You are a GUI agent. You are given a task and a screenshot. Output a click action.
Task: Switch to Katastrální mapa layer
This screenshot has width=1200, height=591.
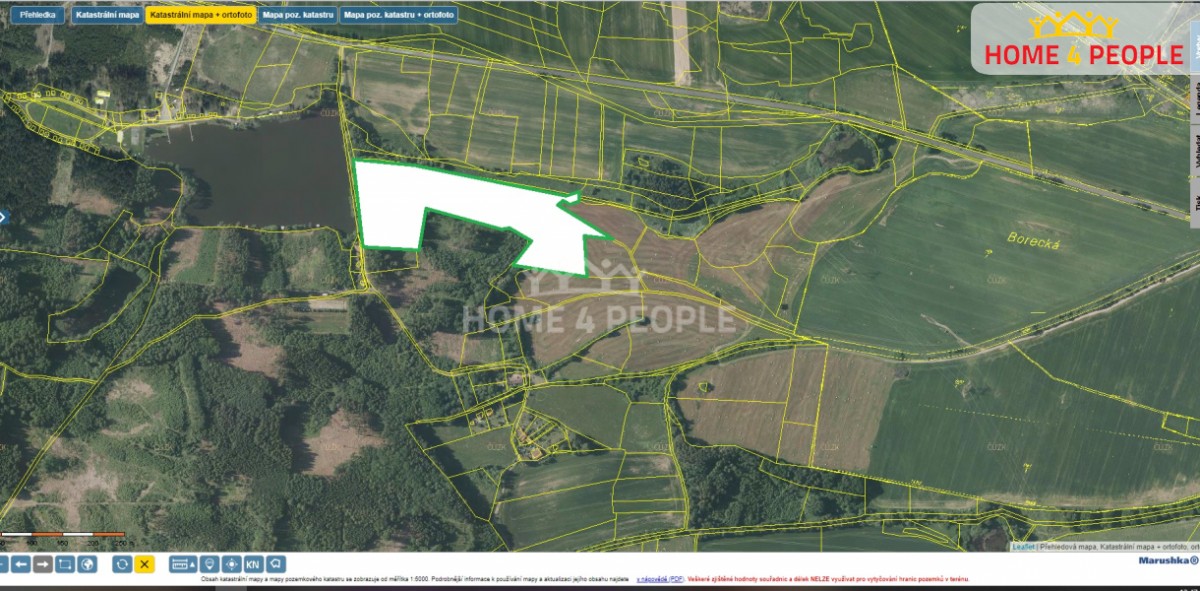click(x=106, y=15)
